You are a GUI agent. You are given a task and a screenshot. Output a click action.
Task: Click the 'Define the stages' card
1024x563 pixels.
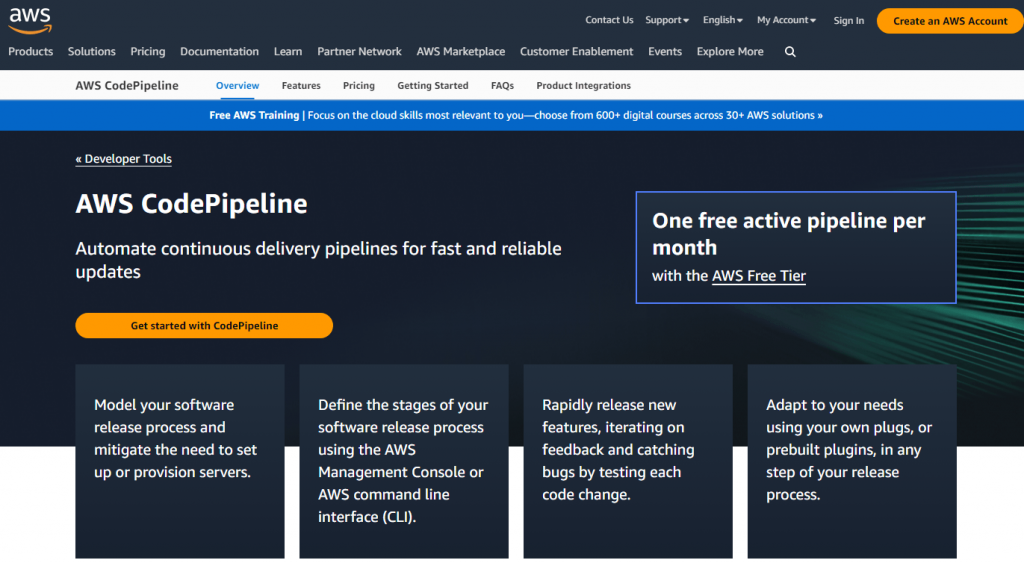click(404, 461)
